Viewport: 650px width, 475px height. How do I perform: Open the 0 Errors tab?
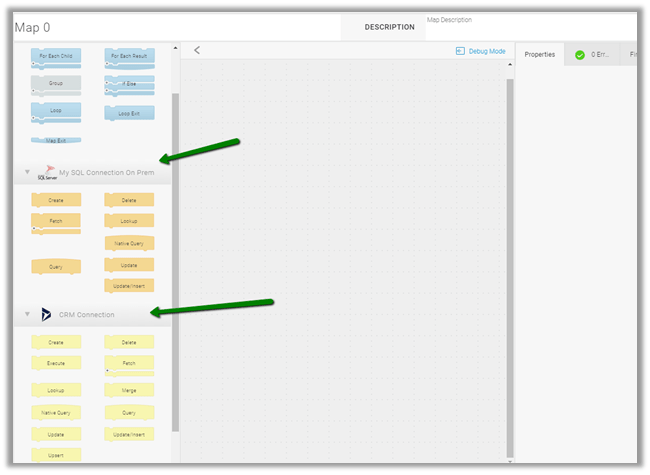click(592, 54)
